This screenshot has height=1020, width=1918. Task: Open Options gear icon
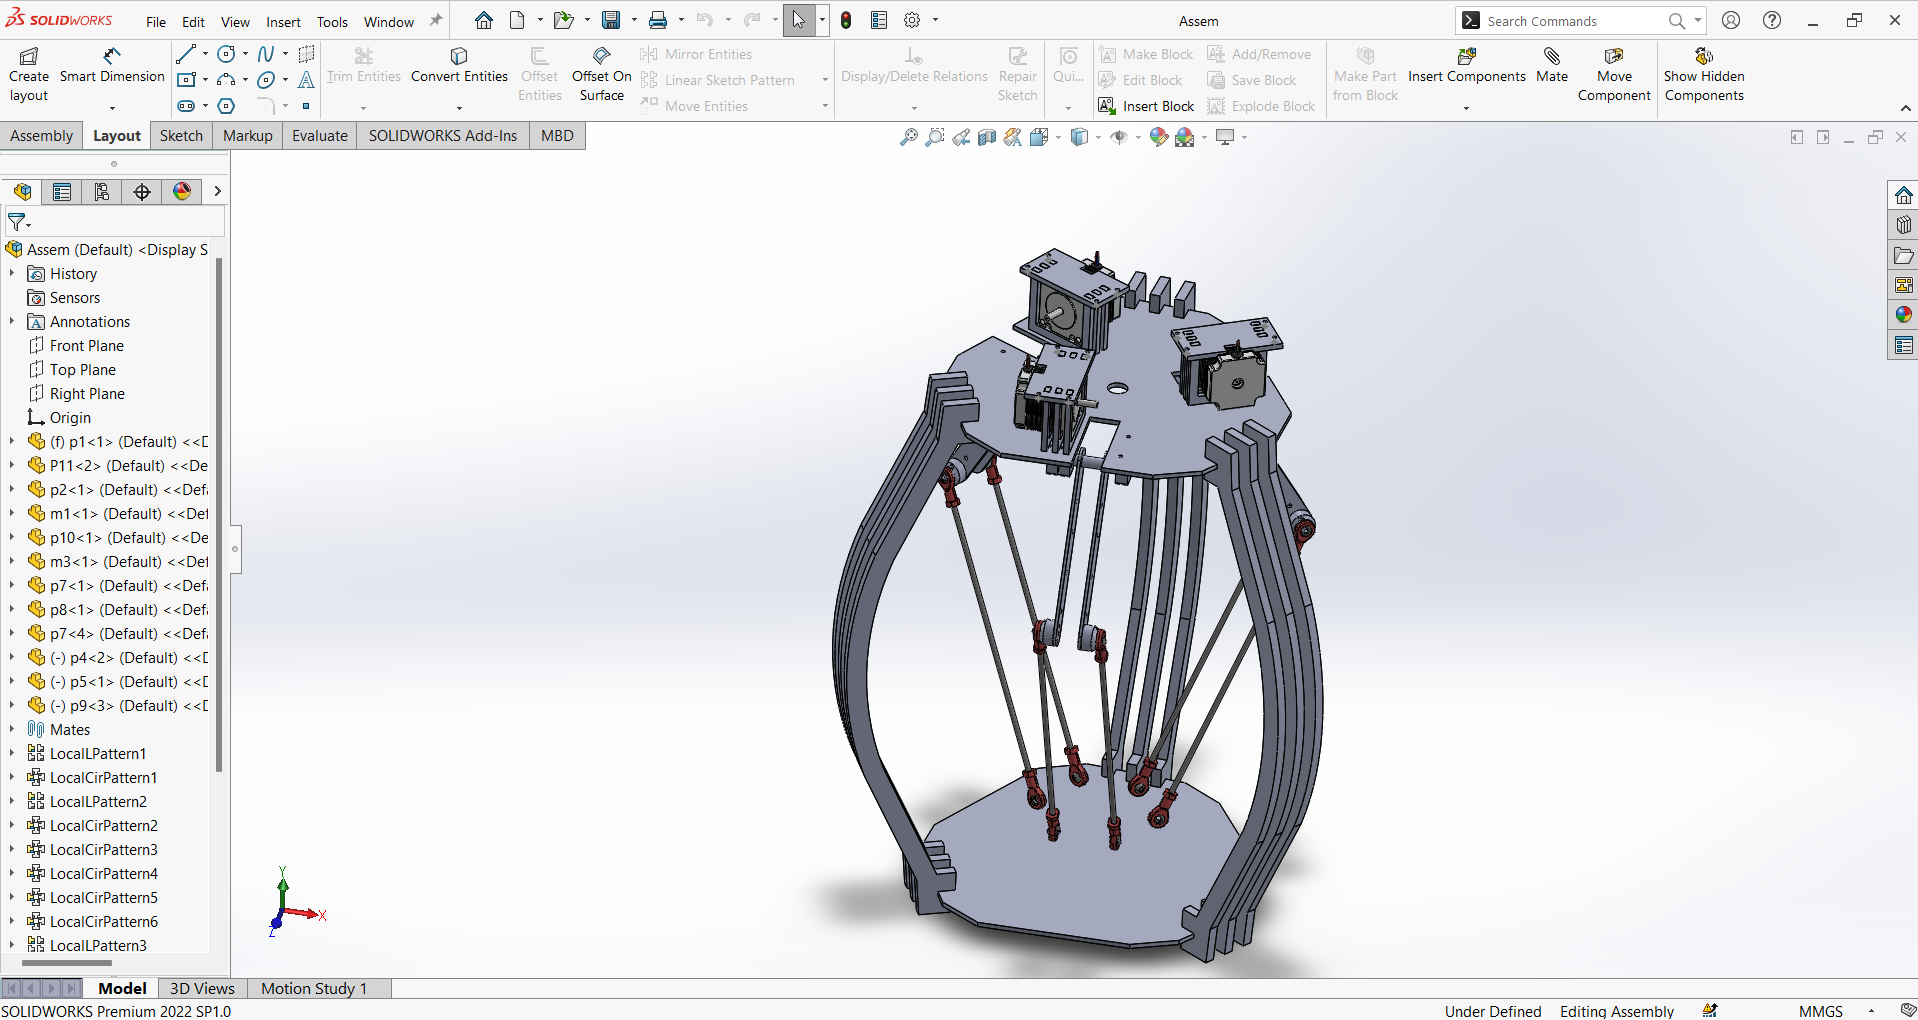(x=912, y=20)
